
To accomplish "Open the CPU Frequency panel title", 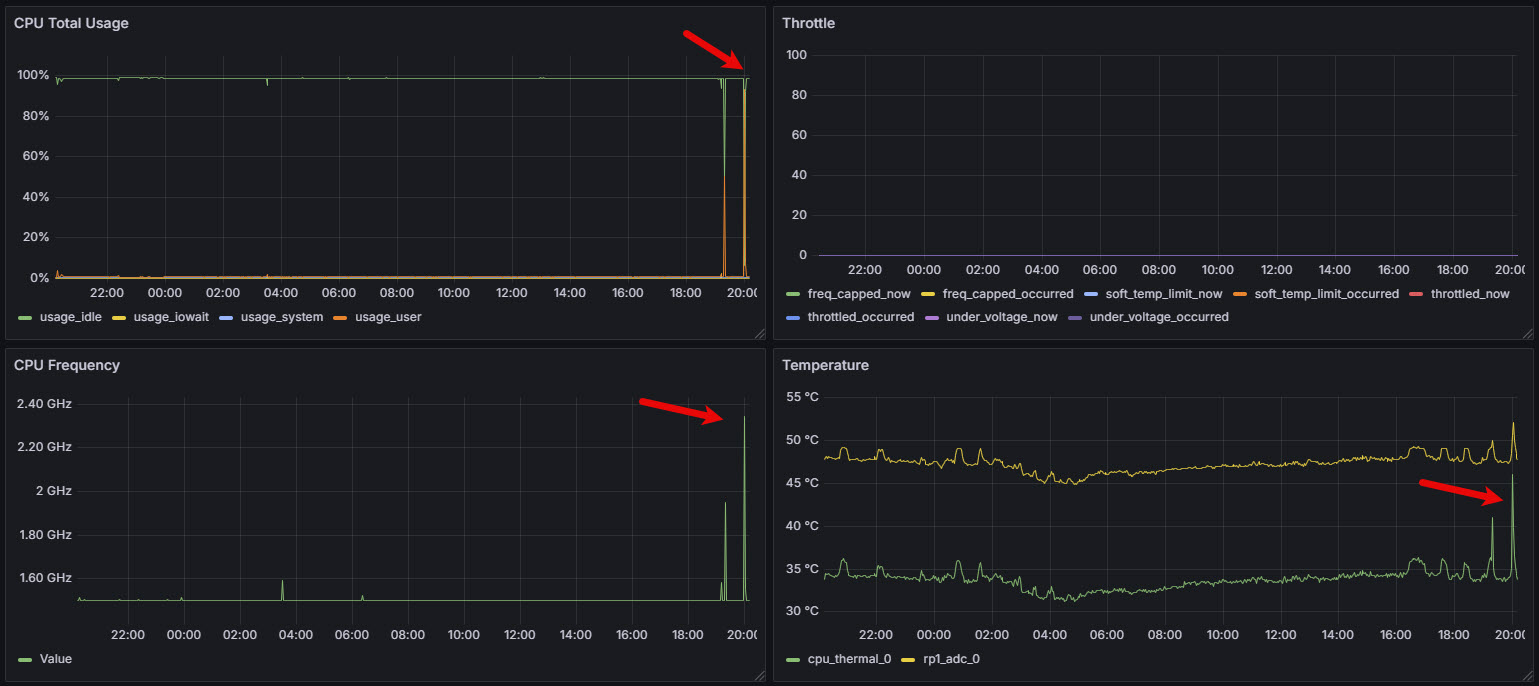I will (x=67, y=365).
